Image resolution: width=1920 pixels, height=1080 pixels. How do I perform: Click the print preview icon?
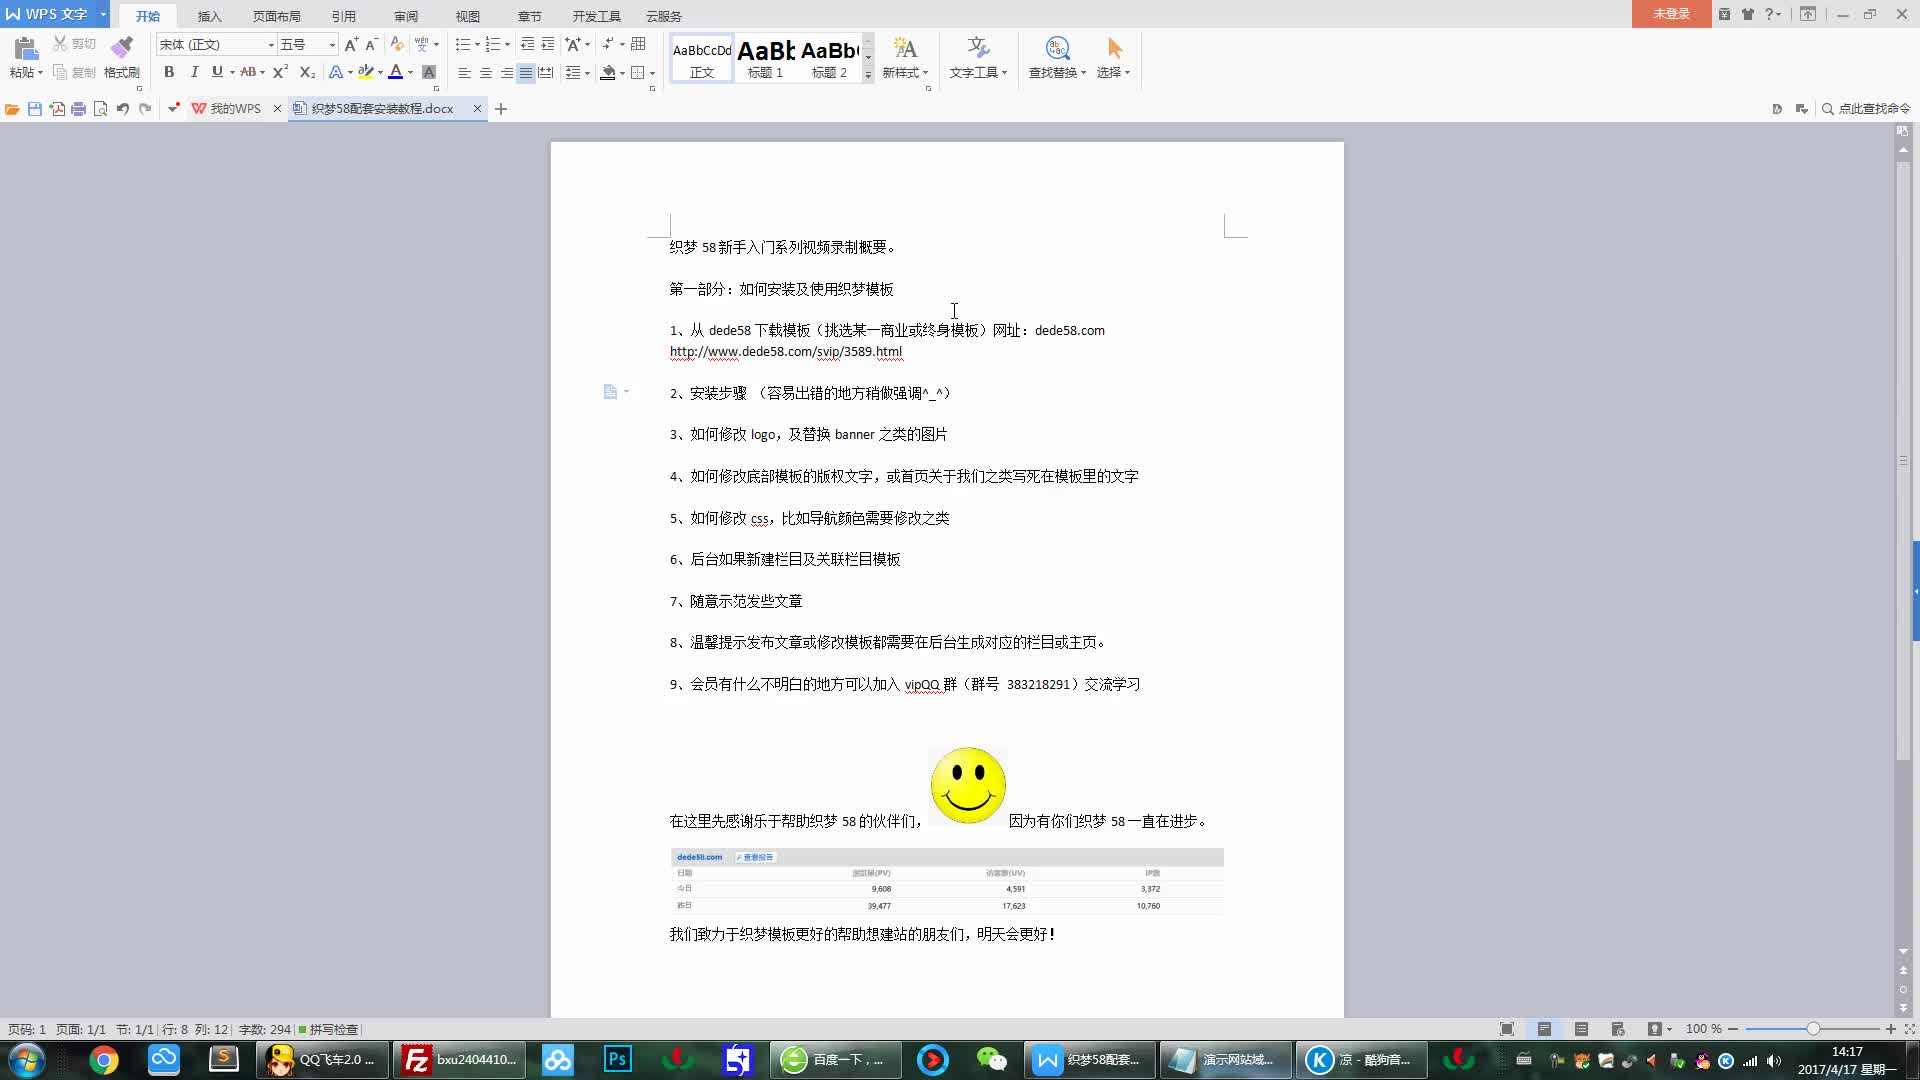pos(100,109)
